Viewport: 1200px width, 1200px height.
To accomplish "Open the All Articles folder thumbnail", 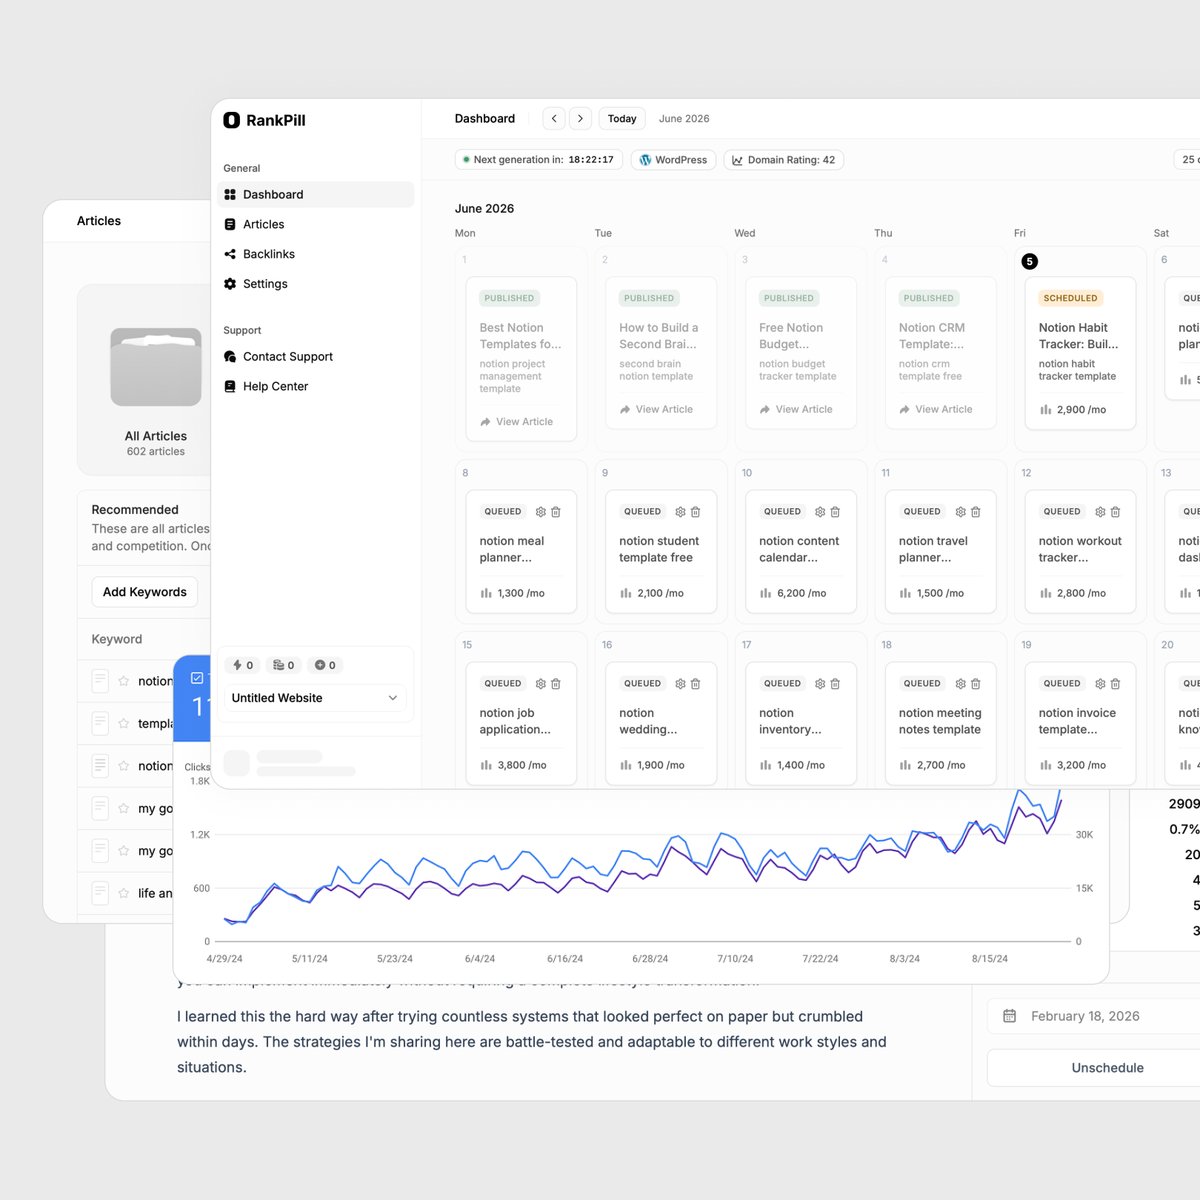I will coord(156,367).
